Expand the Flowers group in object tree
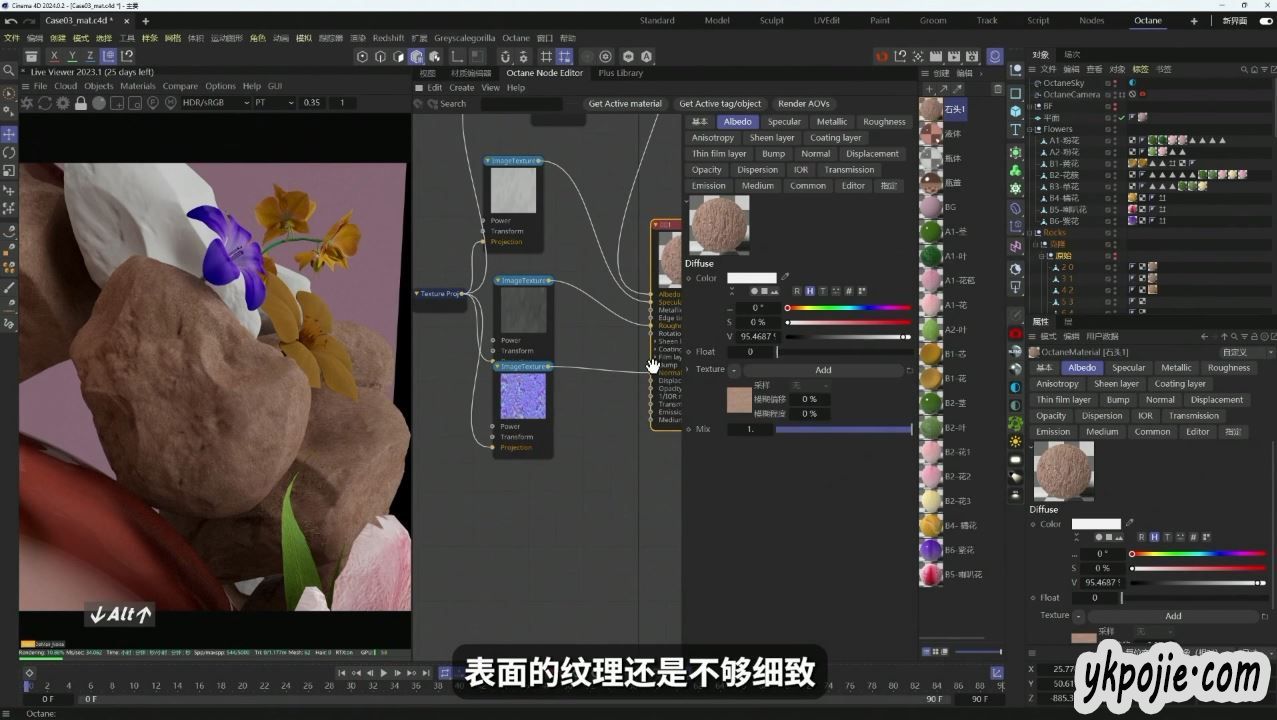The image size is (1277, 720). [1037, 129]
